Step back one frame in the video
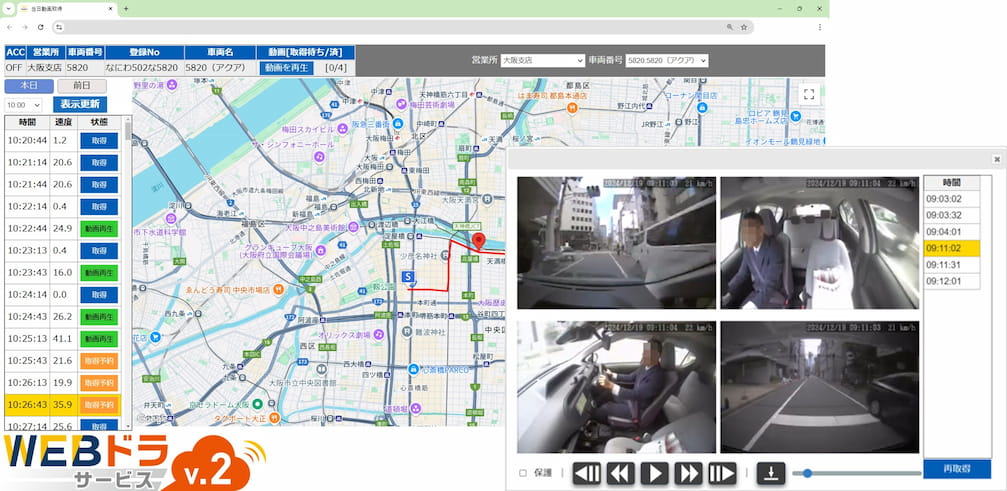Viewport: 1007px width, 491px height. pyautogui.click(x=587, y=473)
